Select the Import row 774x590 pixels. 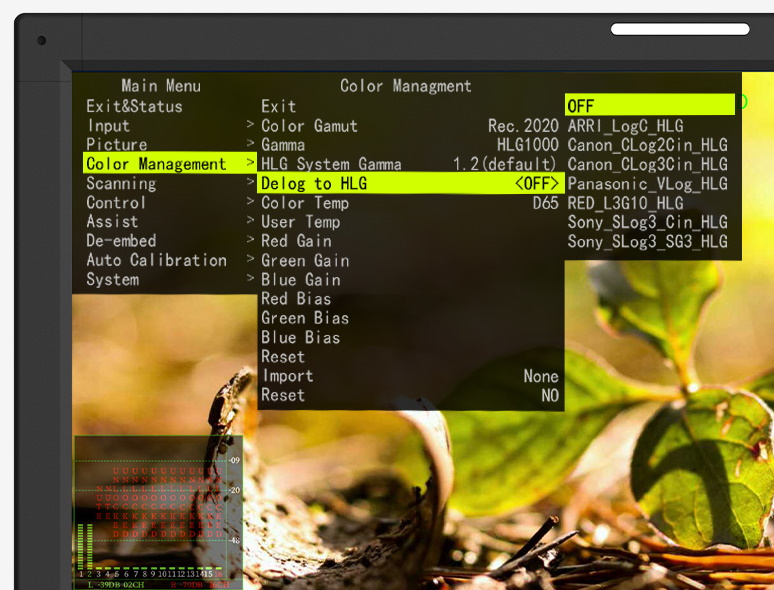410,376
